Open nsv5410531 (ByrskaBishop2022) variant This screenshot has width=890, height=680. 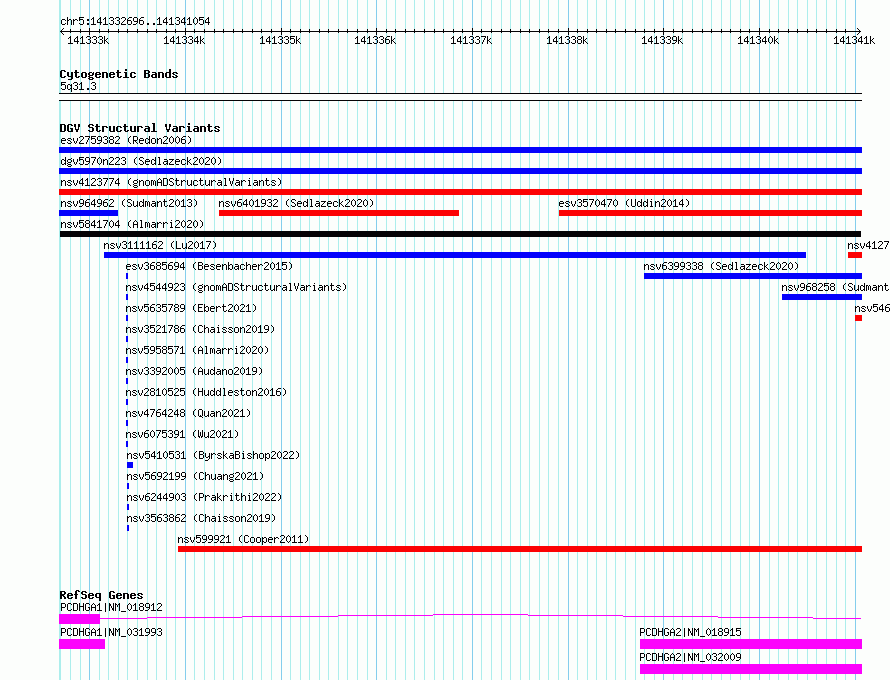(x=213, y=455)
